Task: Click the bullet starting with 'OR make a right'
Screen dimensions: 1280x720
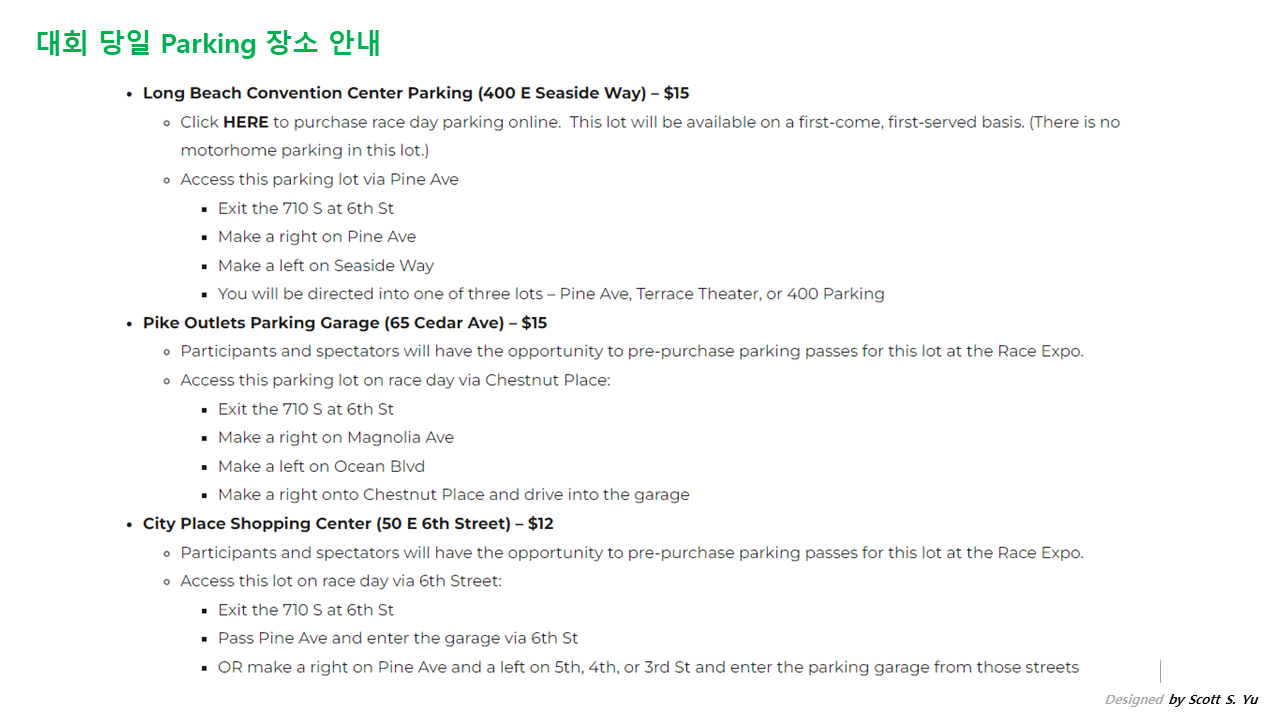Action: pyautogui.click(x=647, y=667)
